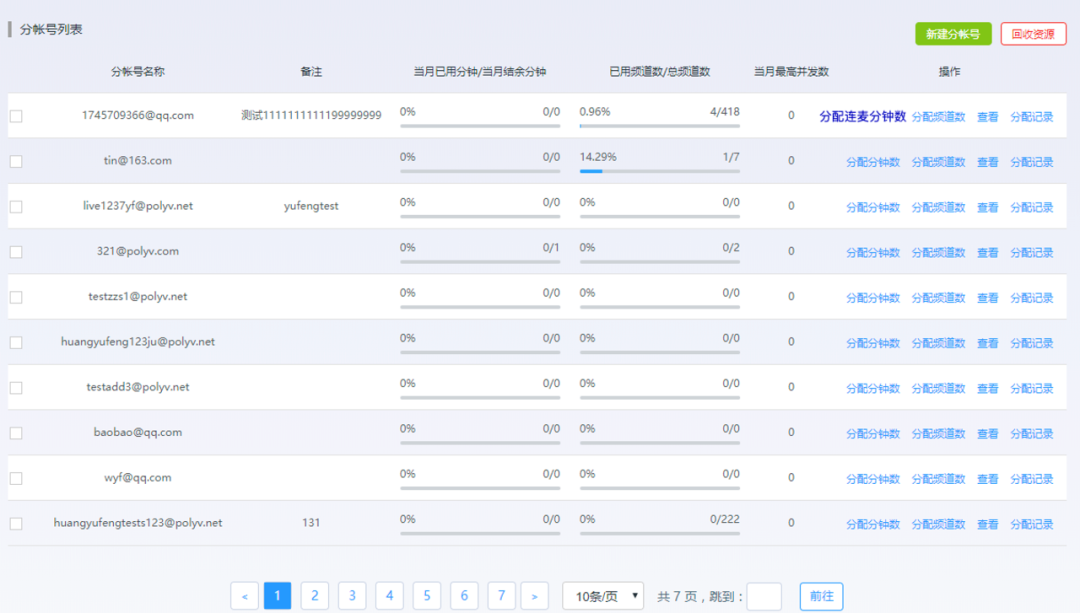Tick the checkbox for baobao@qq.com
This screenshot has height=613, width=1080.
(16, 433)
